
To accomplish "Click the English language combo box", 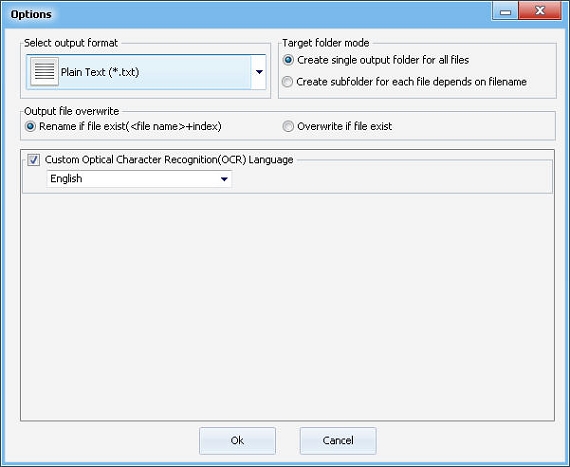I will [x=139, y=179].
